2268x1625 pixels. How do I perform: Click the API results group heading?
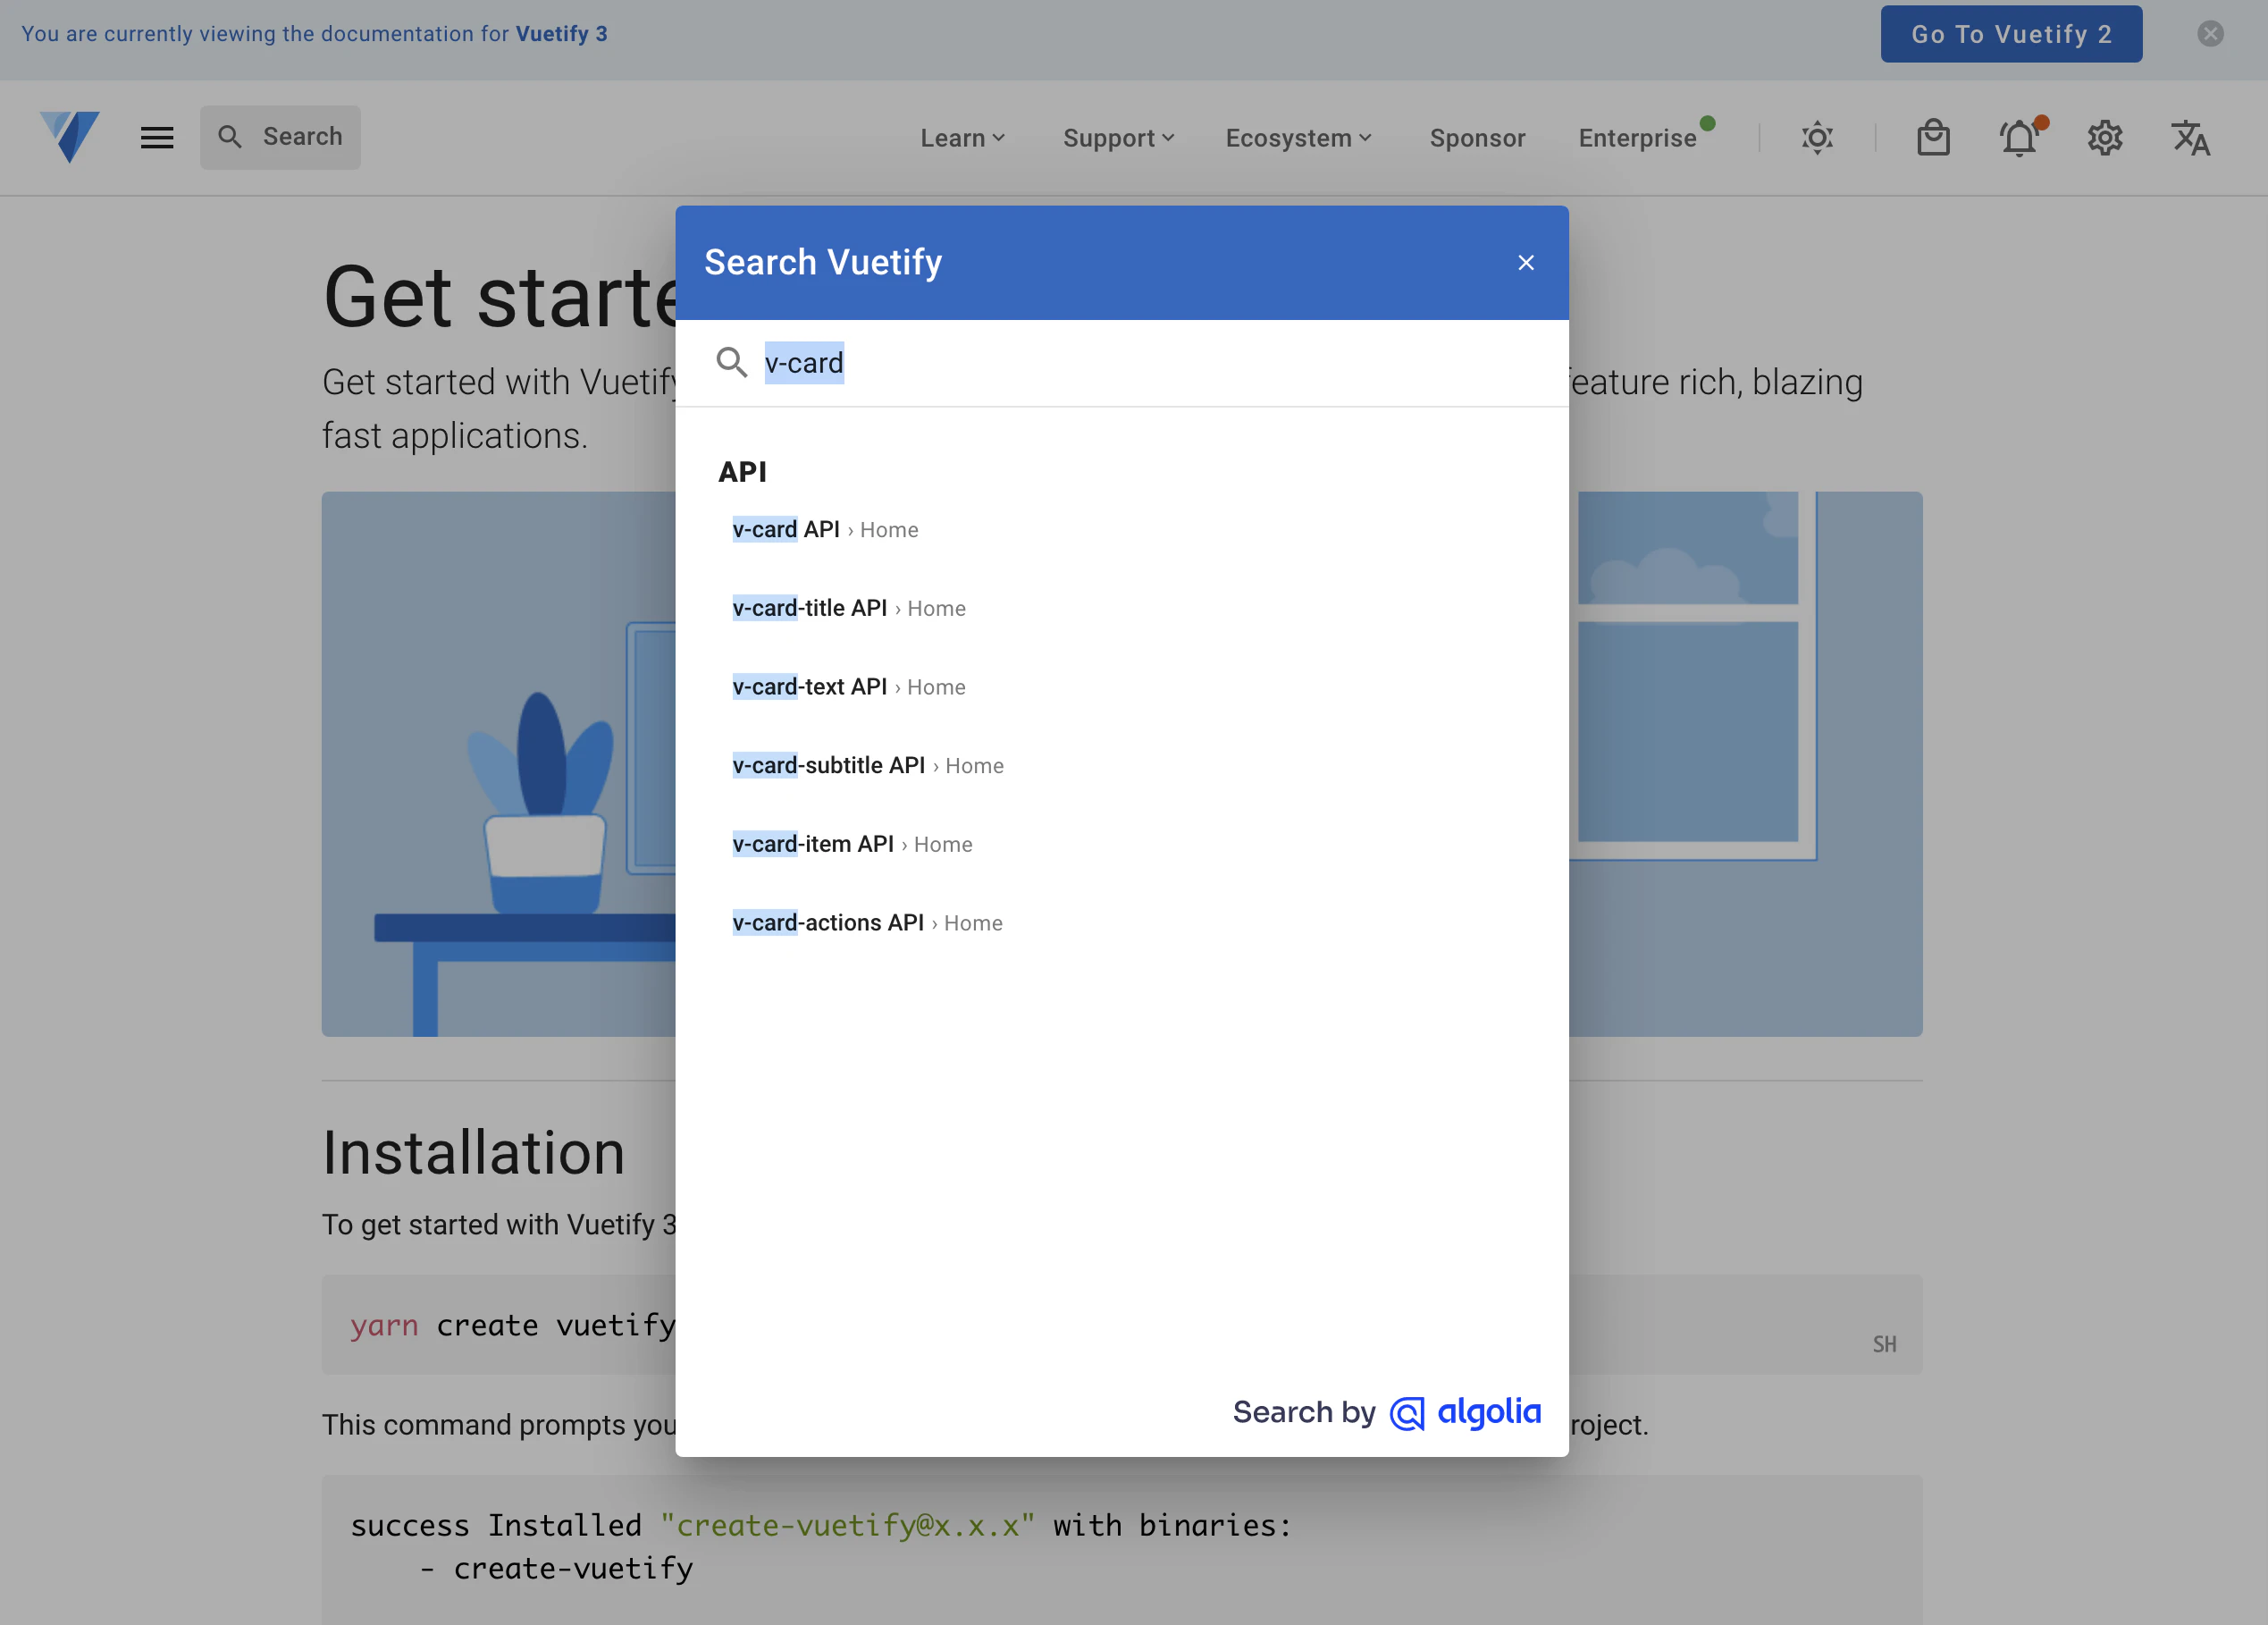tap(742, 471)
